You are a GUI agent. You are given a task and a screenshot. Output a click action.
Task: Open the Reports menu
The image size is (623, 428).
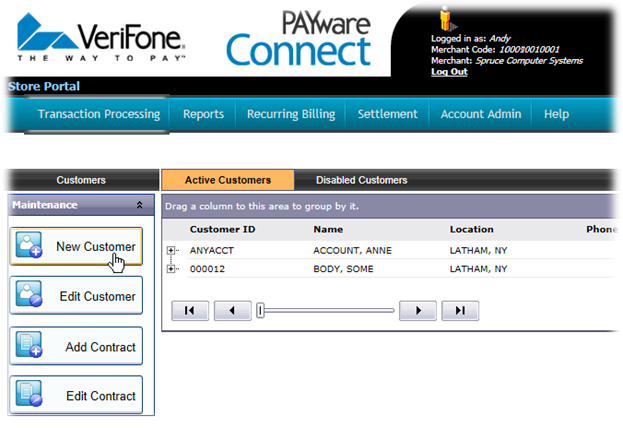coord(203,114)
